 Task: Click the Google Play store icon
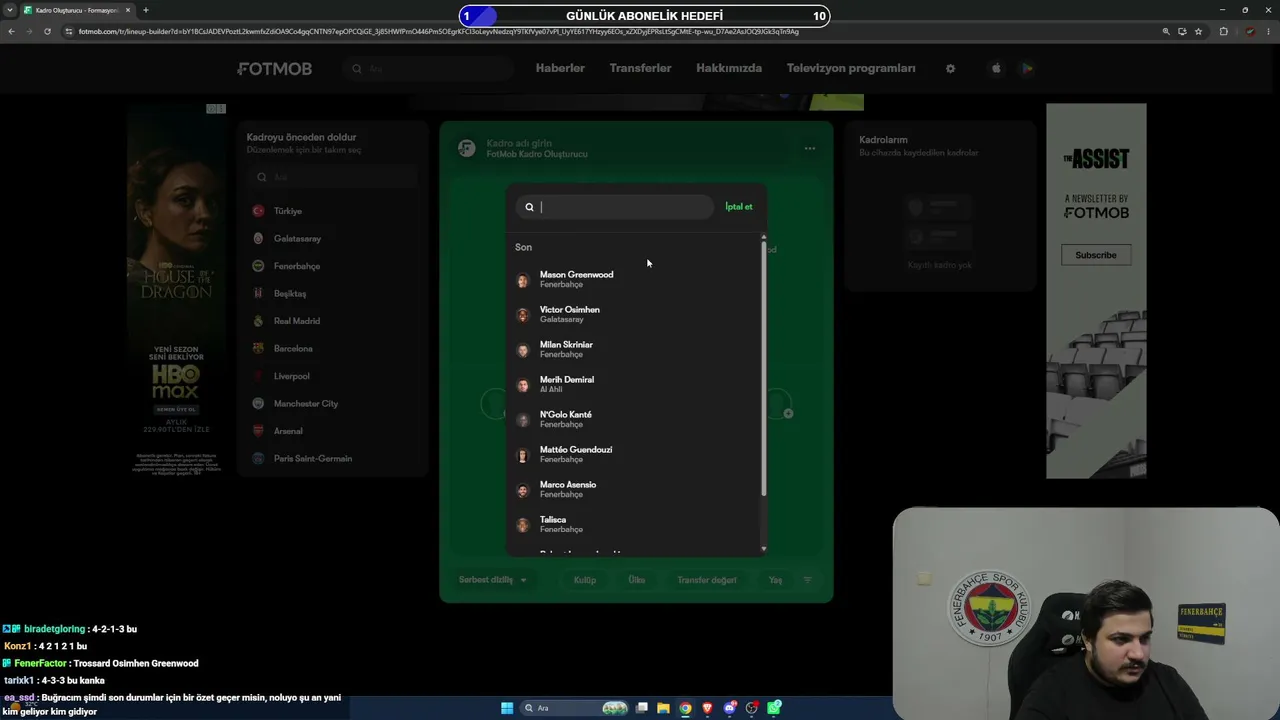1027,68
